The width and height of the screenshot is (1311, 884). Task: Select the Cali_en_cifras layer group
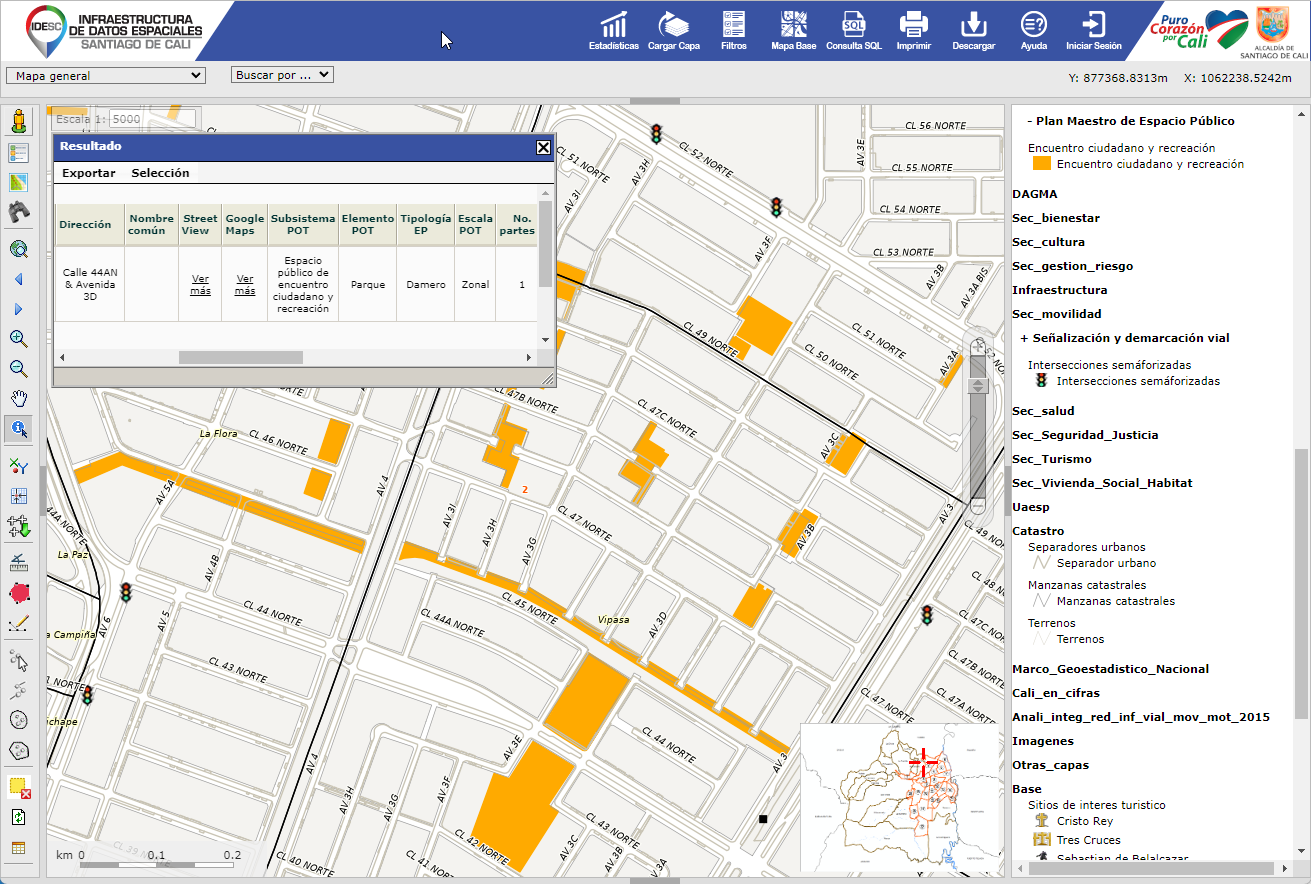pyautogui.click(x=1055, y=693)
